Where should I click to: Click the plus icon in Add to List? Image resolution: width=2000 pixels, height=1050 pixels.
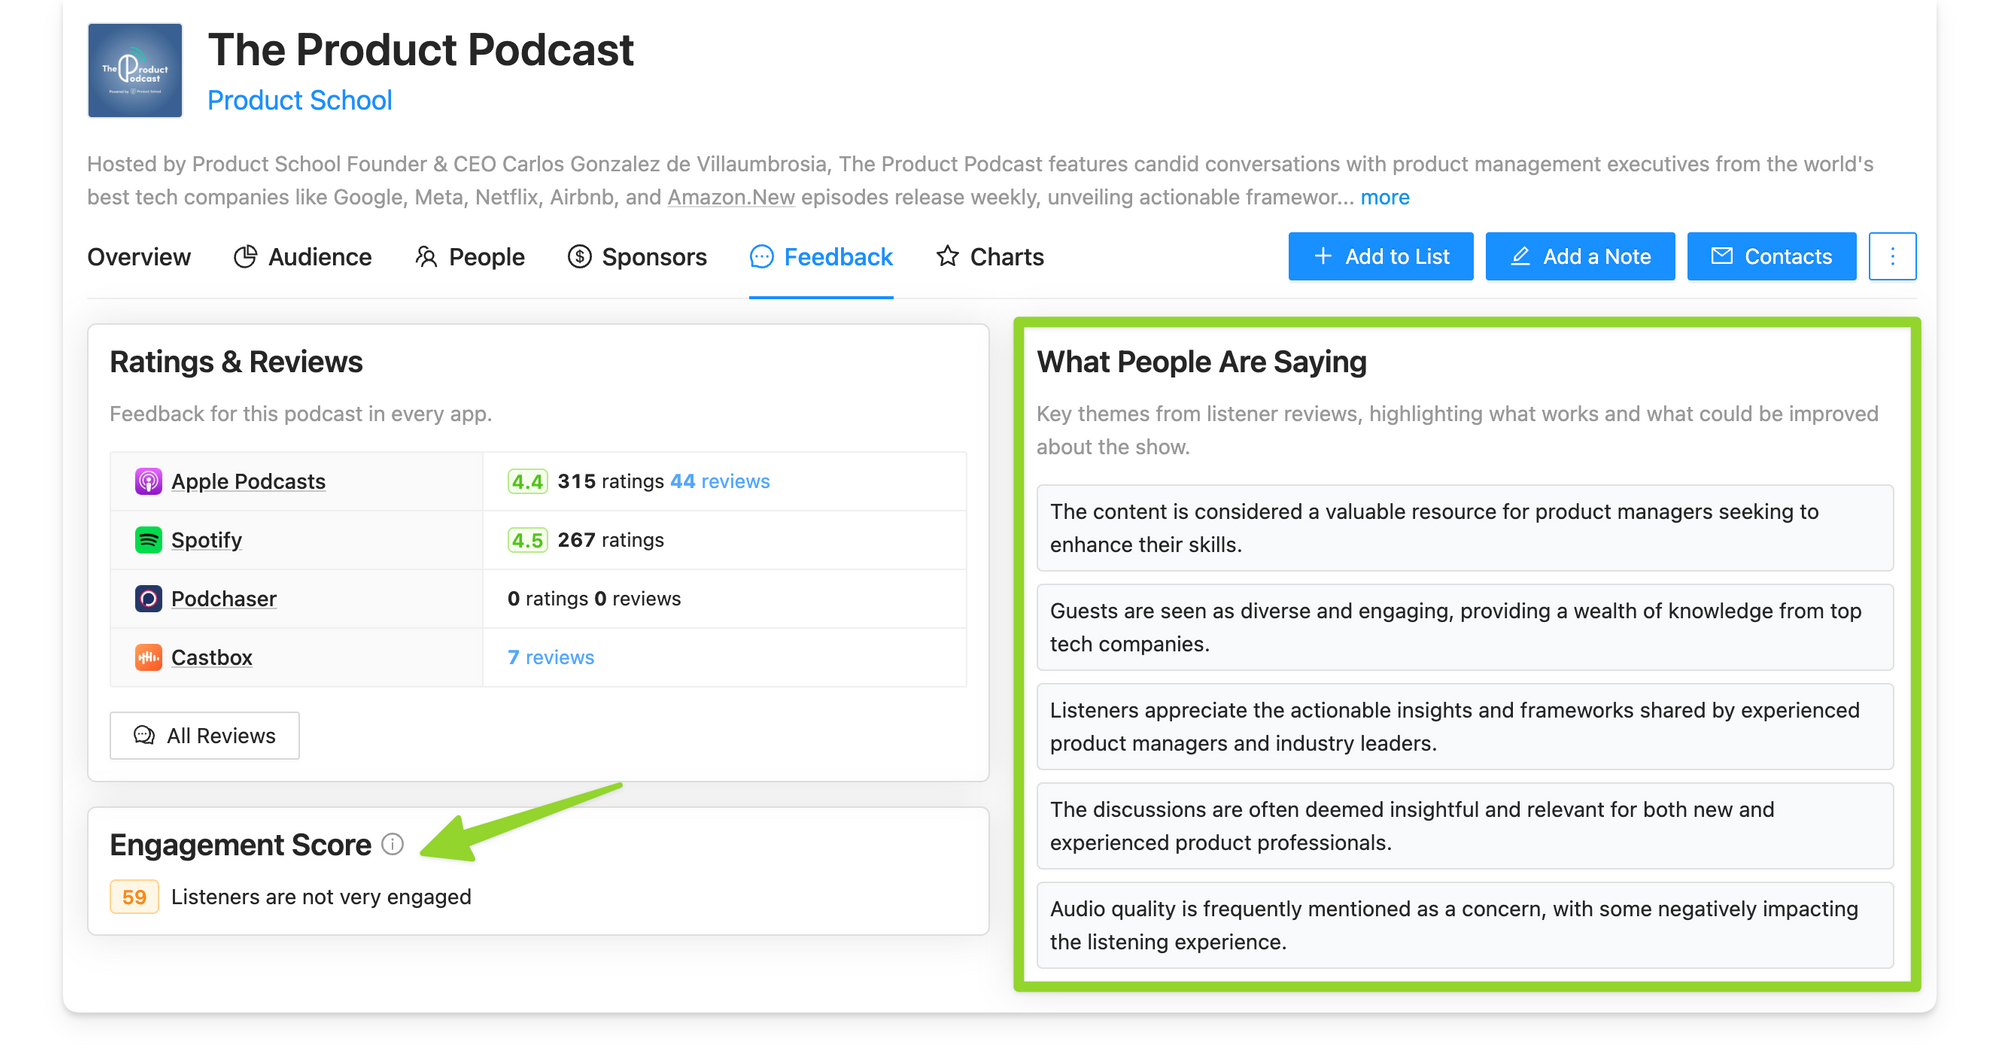click(x=1322, y=256)
